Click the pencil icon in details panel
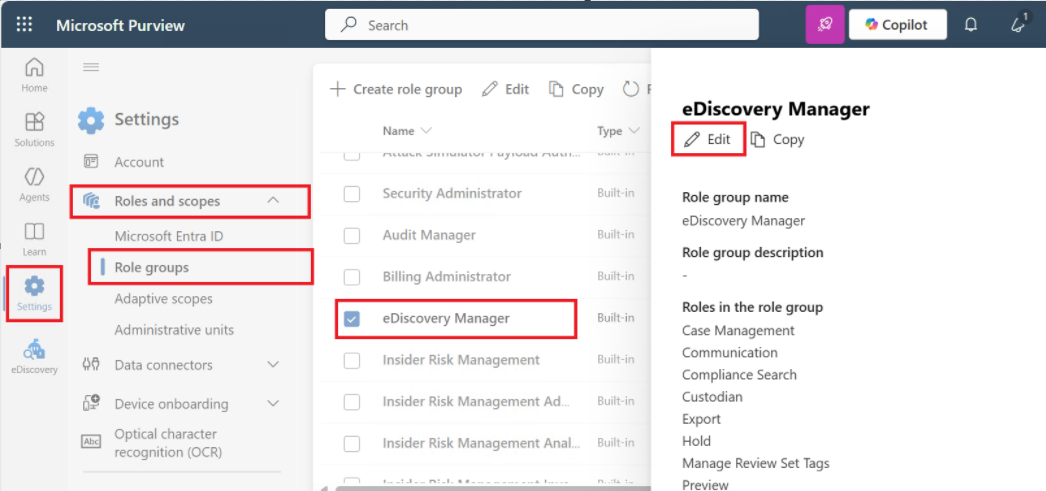This screenshot has width=1046, height=491. (692, 139)
